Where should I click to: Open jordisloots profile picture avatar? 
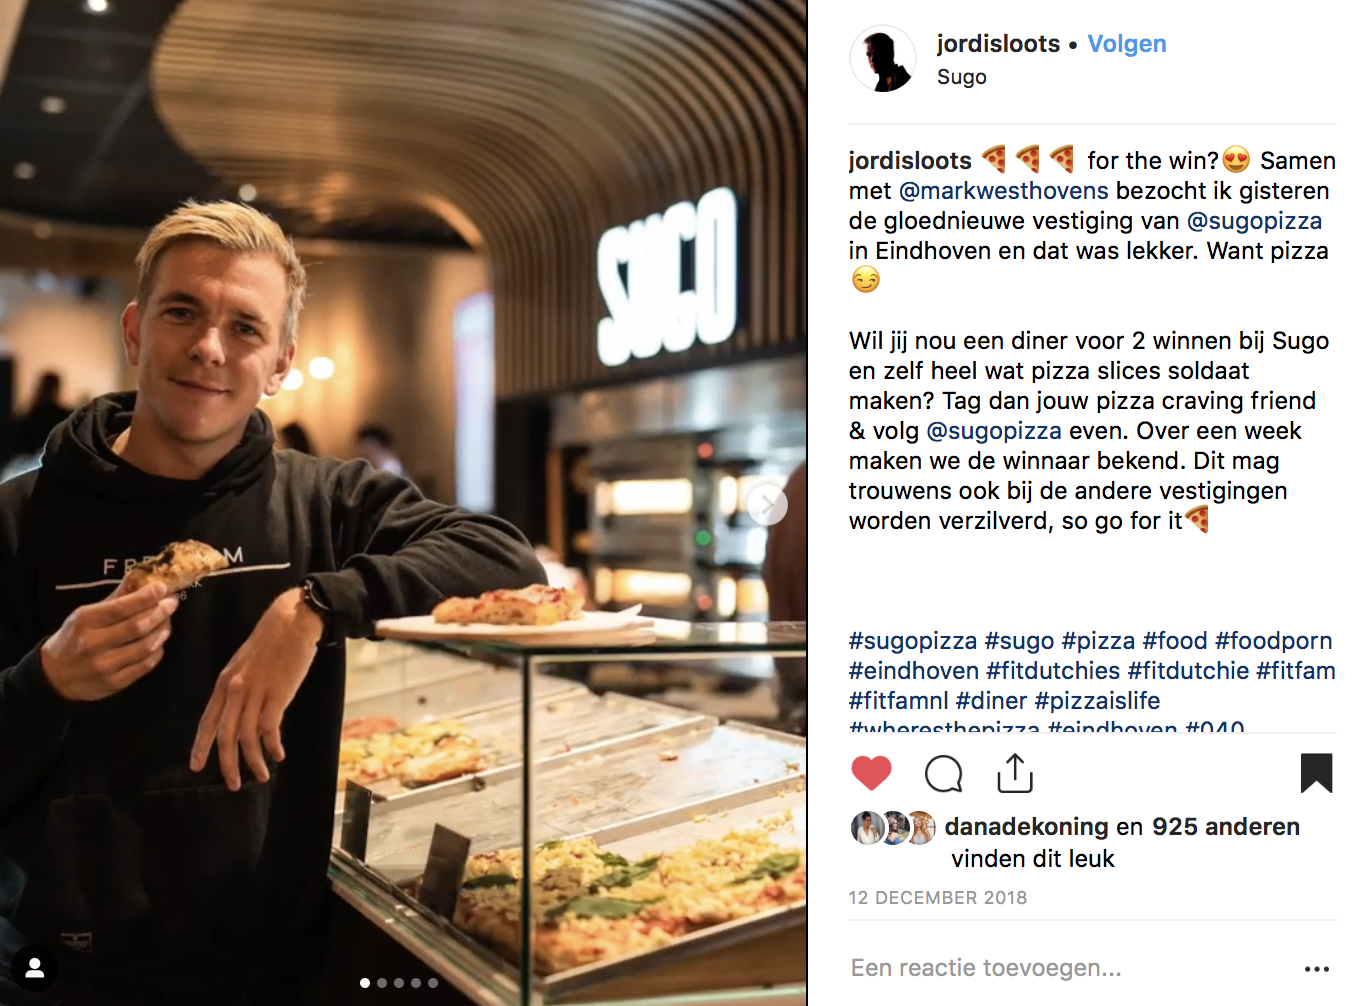coord(882,59)
